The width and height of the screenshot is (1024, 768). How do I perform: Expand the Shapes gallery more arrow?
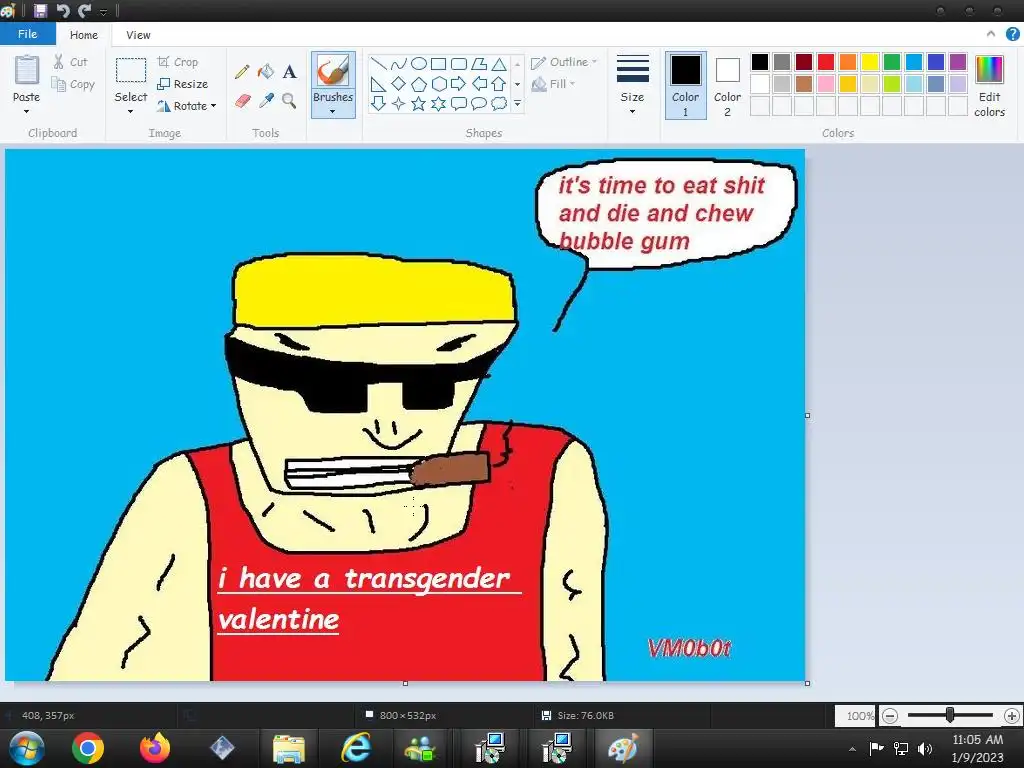[518, 103]
